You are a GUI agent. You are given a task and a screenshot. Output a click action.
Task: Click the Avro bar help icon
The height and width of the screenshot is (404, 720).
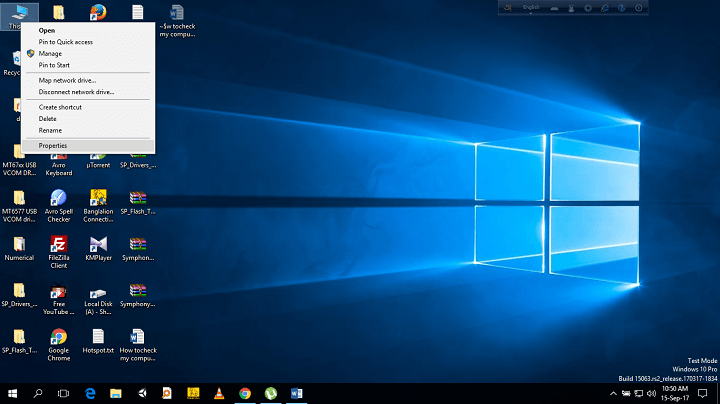tap(621, 8)
